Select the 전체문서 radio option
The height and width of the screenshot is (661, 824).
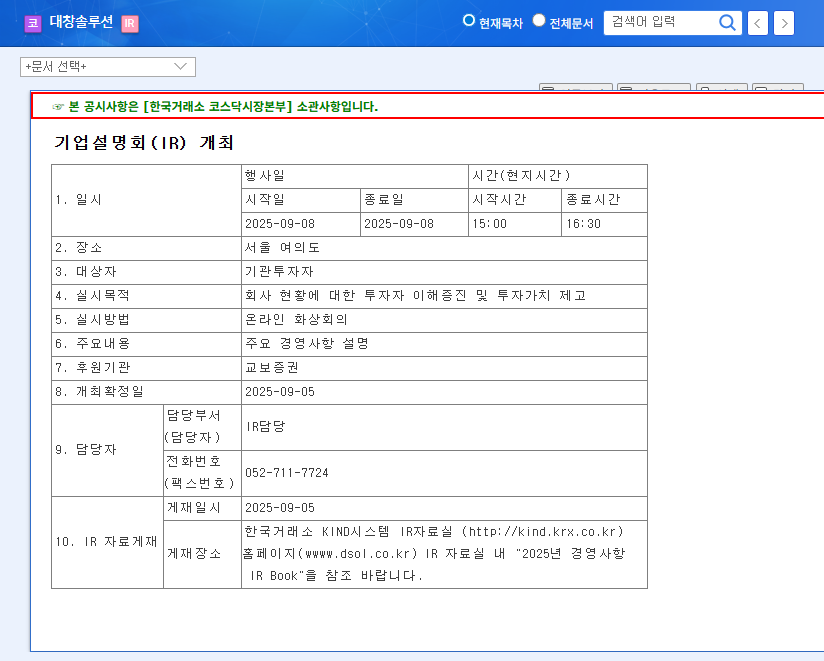coord(539,20)
